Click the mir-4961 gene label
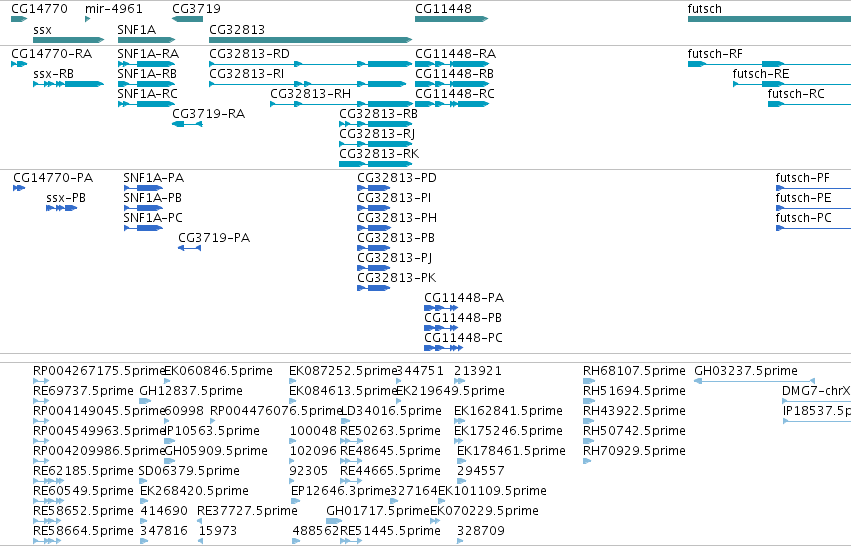This screenshot has height=546, width=851. click(113, 9)
